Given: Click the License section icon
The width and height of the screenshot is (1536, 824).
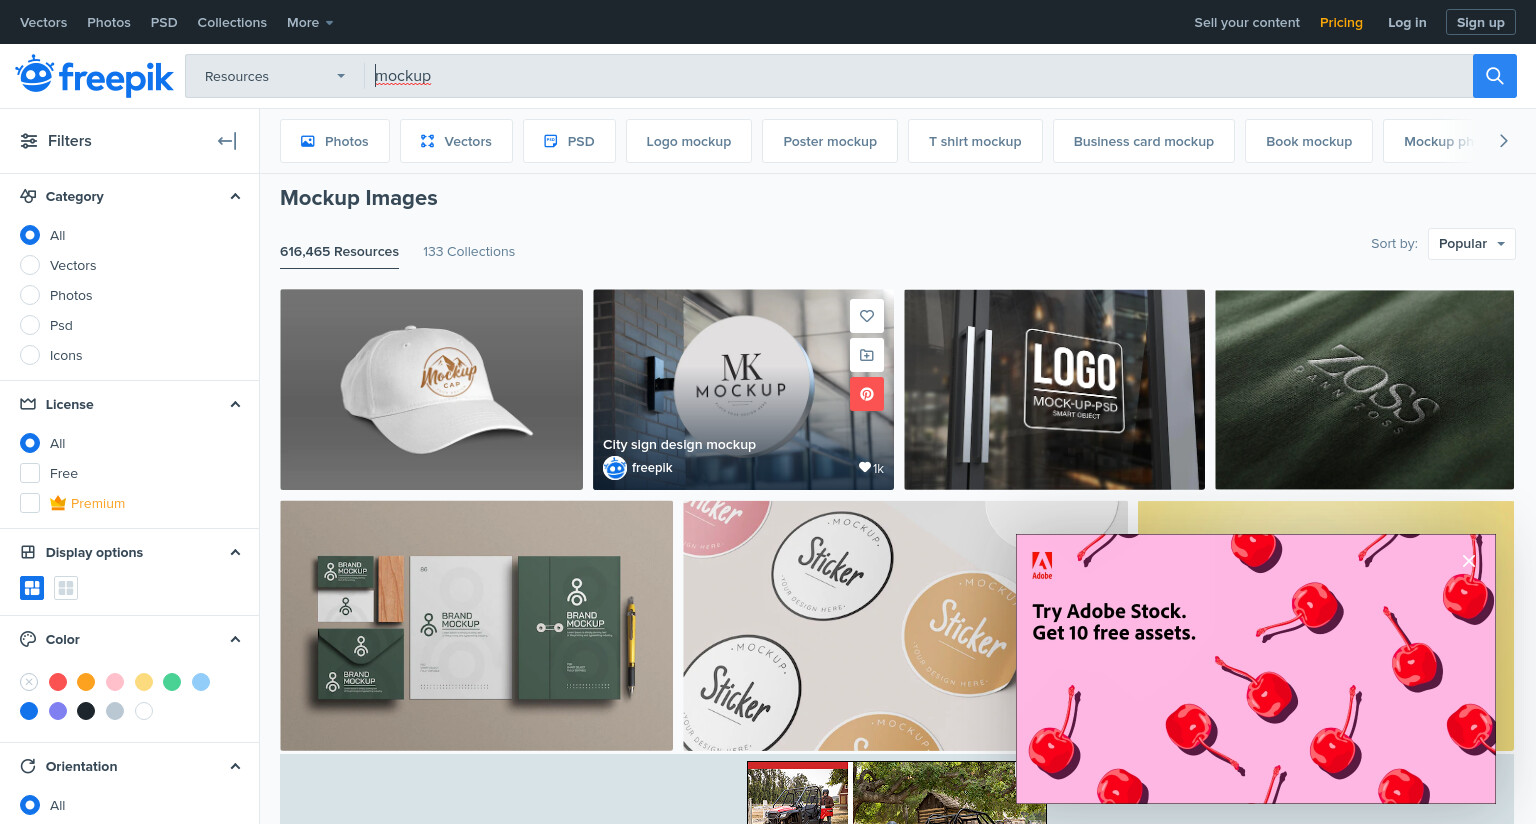Looking at the screenshot, I should click(28, 404).
